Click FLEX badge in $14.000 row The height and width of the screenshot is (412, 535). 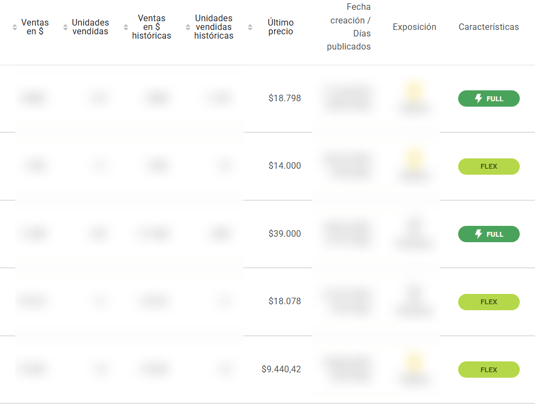pyautogui.click(x=489, y=166)
